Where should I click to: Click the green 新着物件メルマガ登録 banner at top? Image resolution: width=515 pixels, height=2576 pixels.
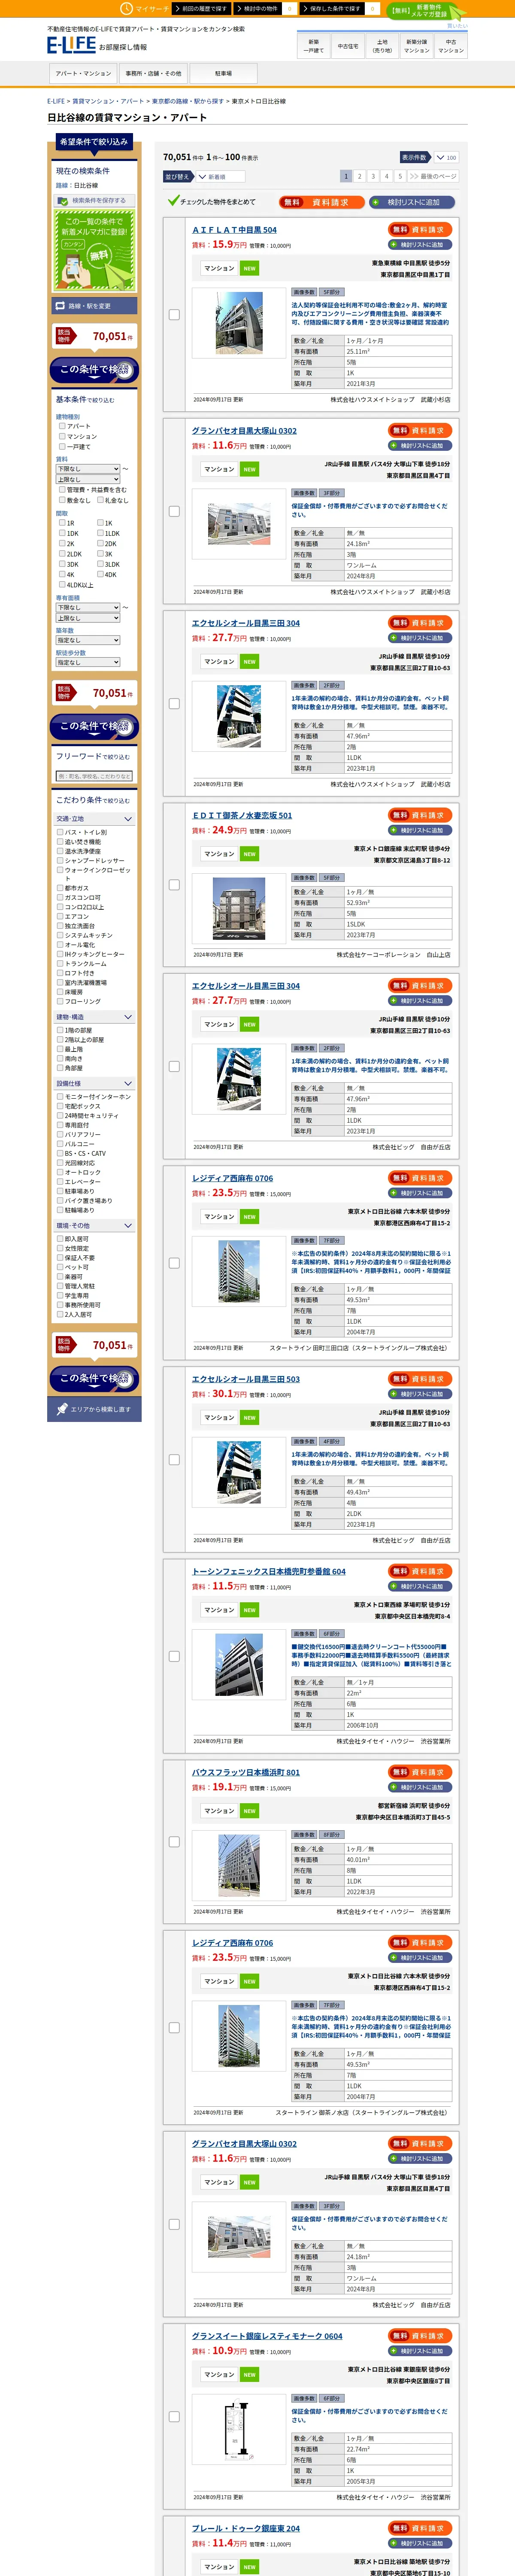click(x=428, y=11)
